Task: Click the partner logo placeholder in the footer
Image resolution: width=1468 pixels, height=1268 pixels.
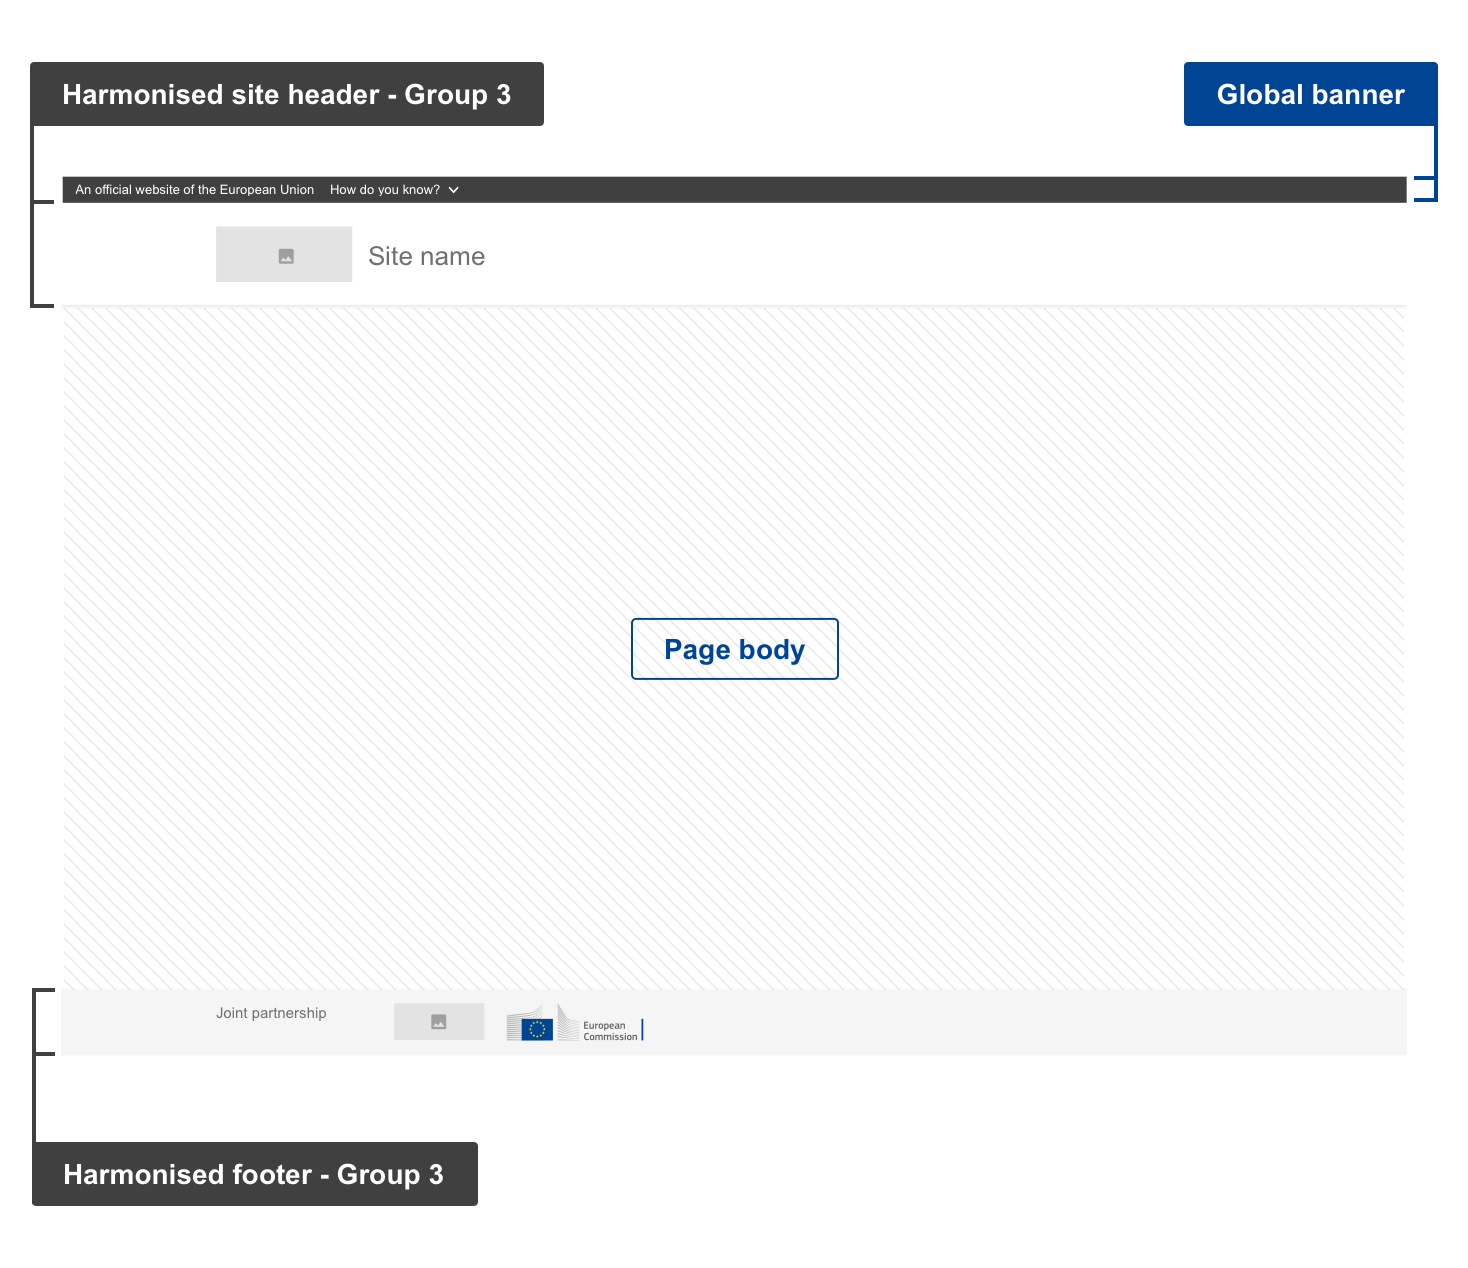Action: (439, 1022)
